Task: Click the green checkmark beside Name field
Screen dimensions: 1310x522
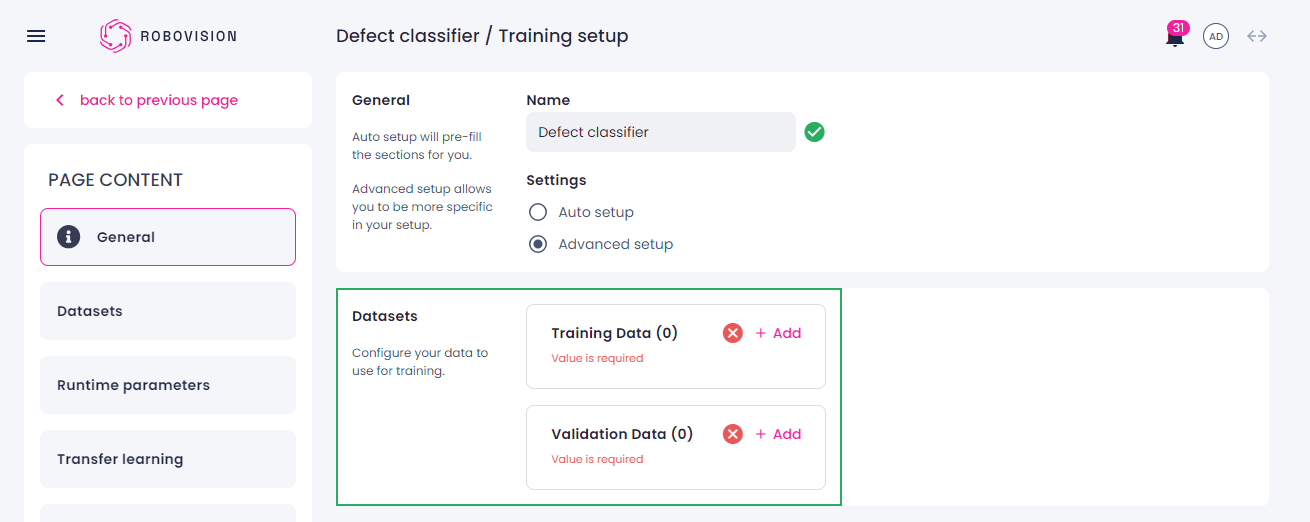Action: (x=814, y=132)
